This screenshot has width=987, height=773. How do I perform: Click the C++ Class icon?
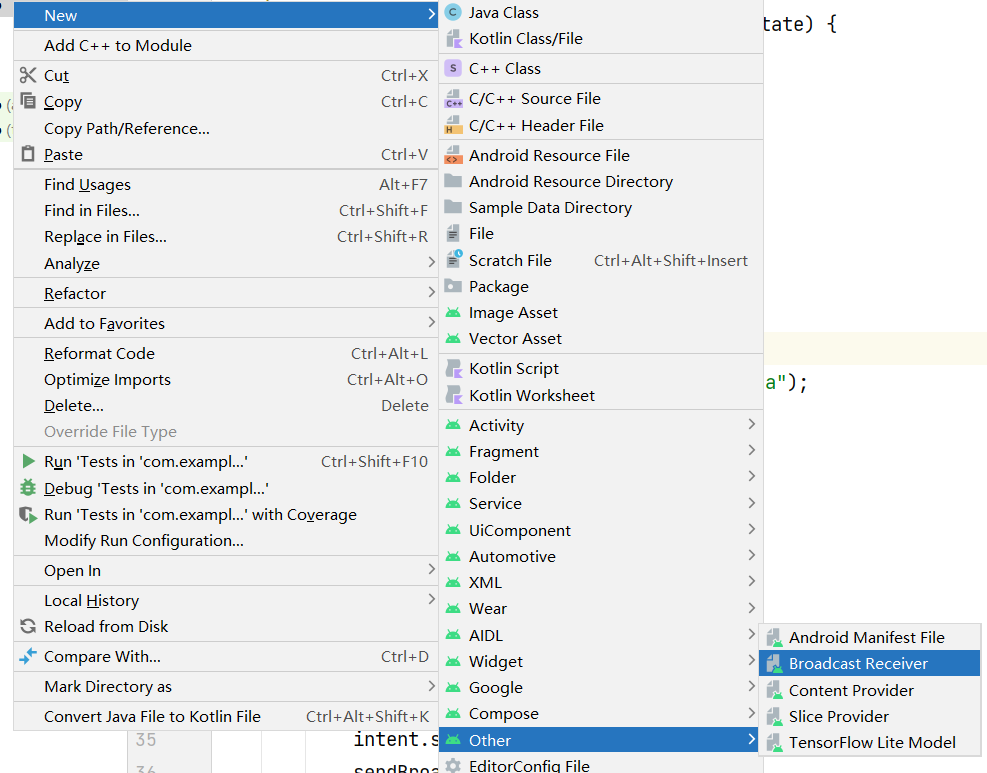[453, 68]
